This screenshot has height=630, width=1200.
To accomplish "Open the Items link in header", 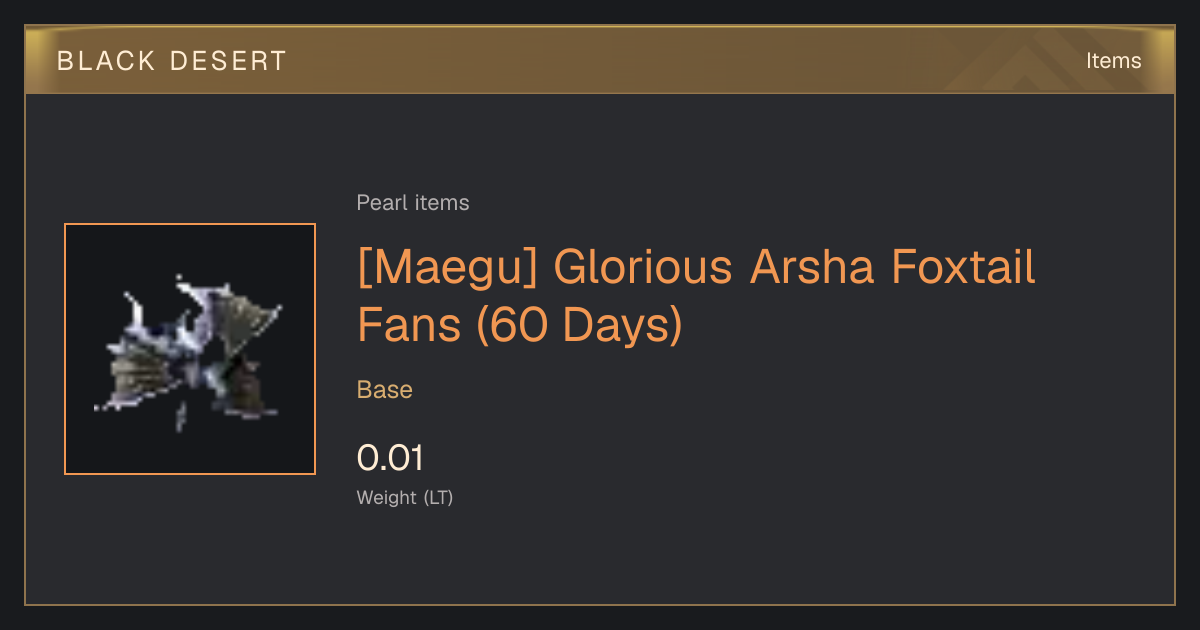I will pyautogui.click(x=1113, y=61).
